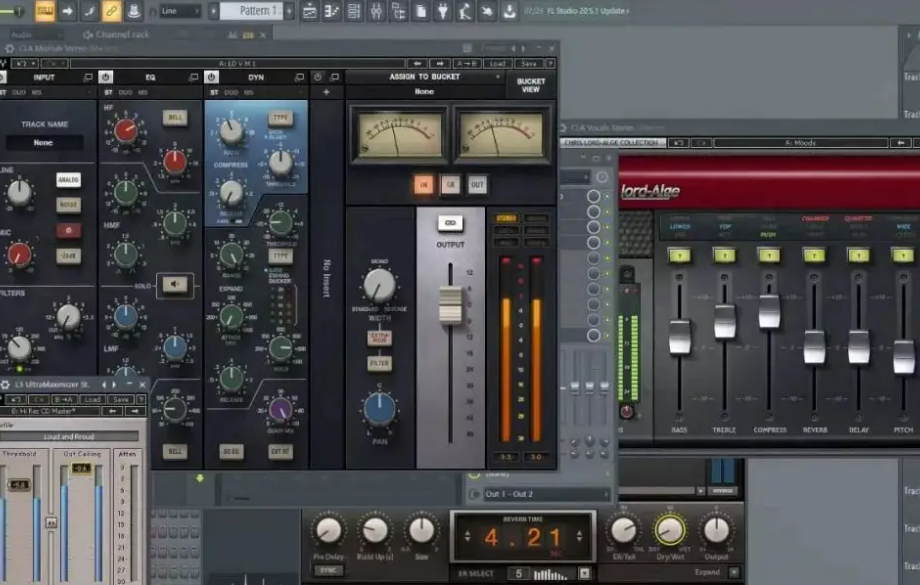Toggle the NOISE button in INPUT section
The width and height of the screenshot is (920, 585).
coord(69,205)
